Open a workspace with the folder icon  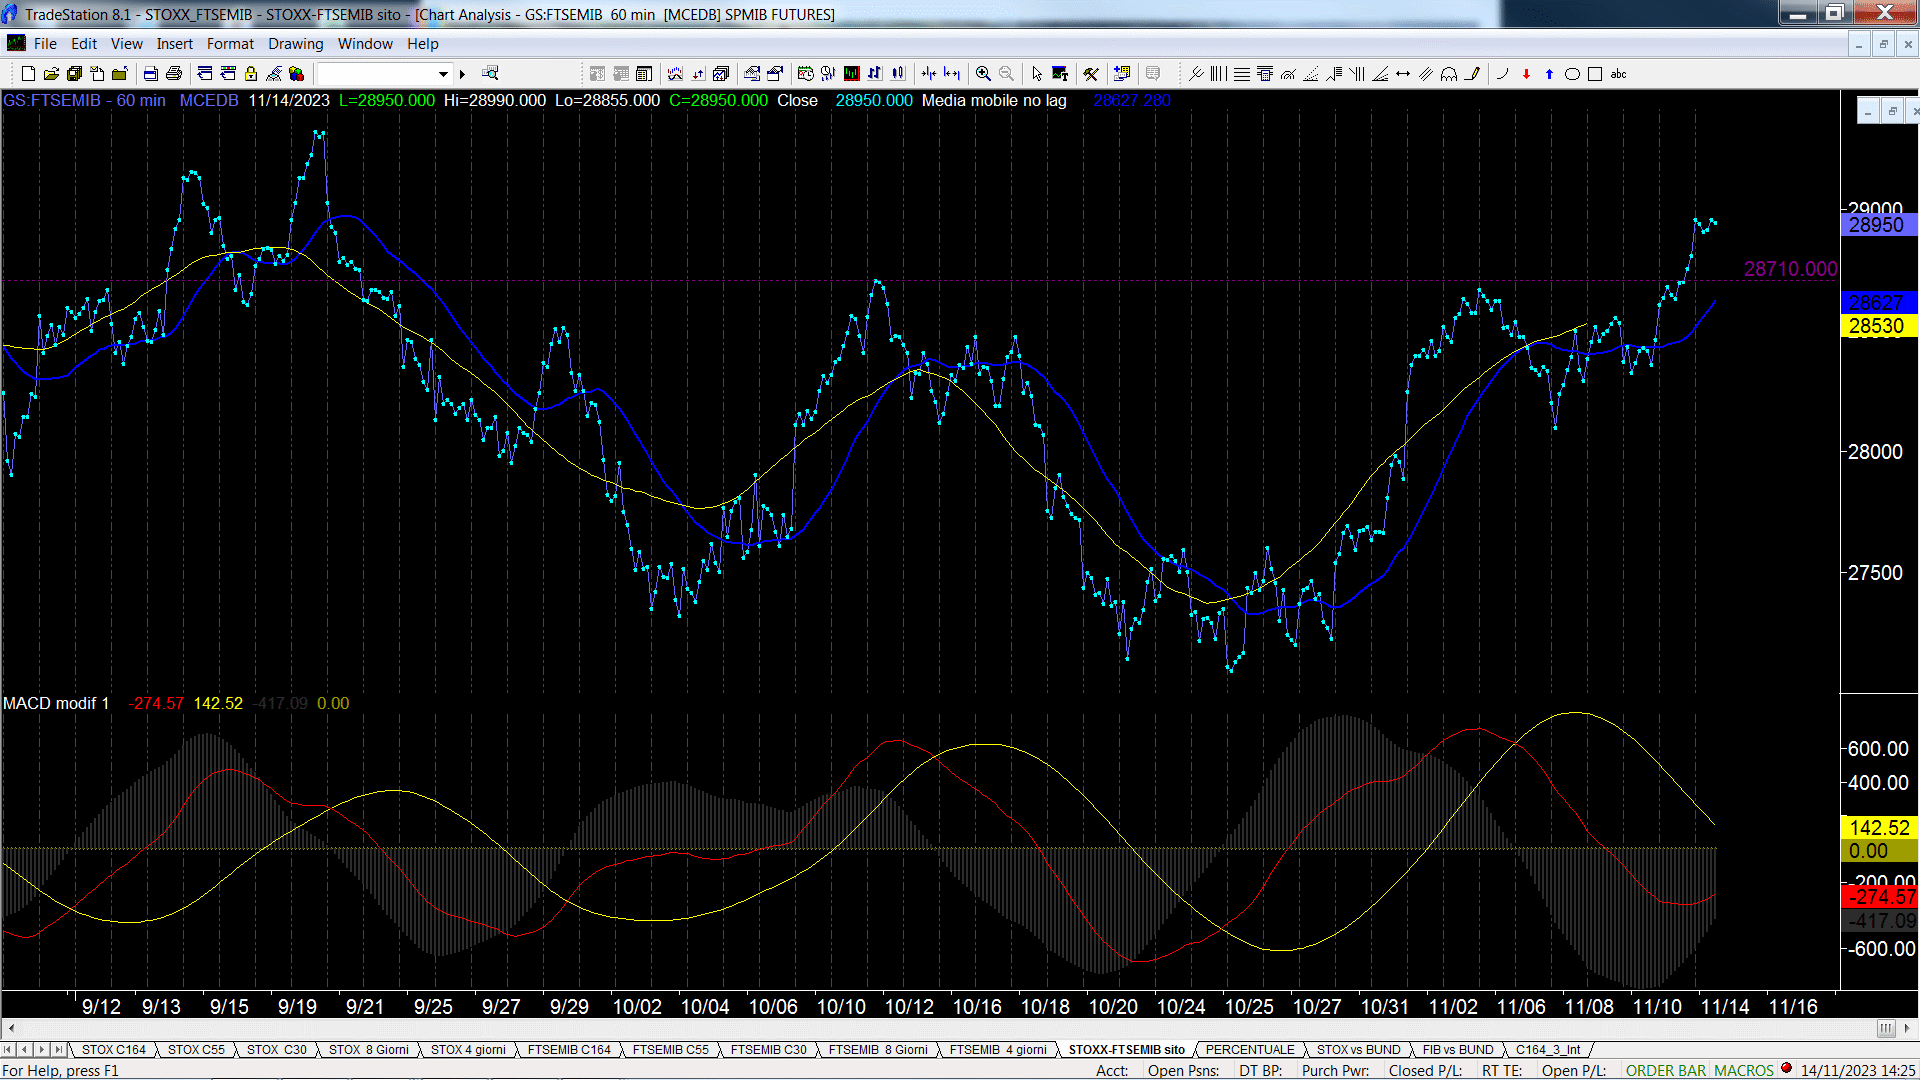click(51, 73)
